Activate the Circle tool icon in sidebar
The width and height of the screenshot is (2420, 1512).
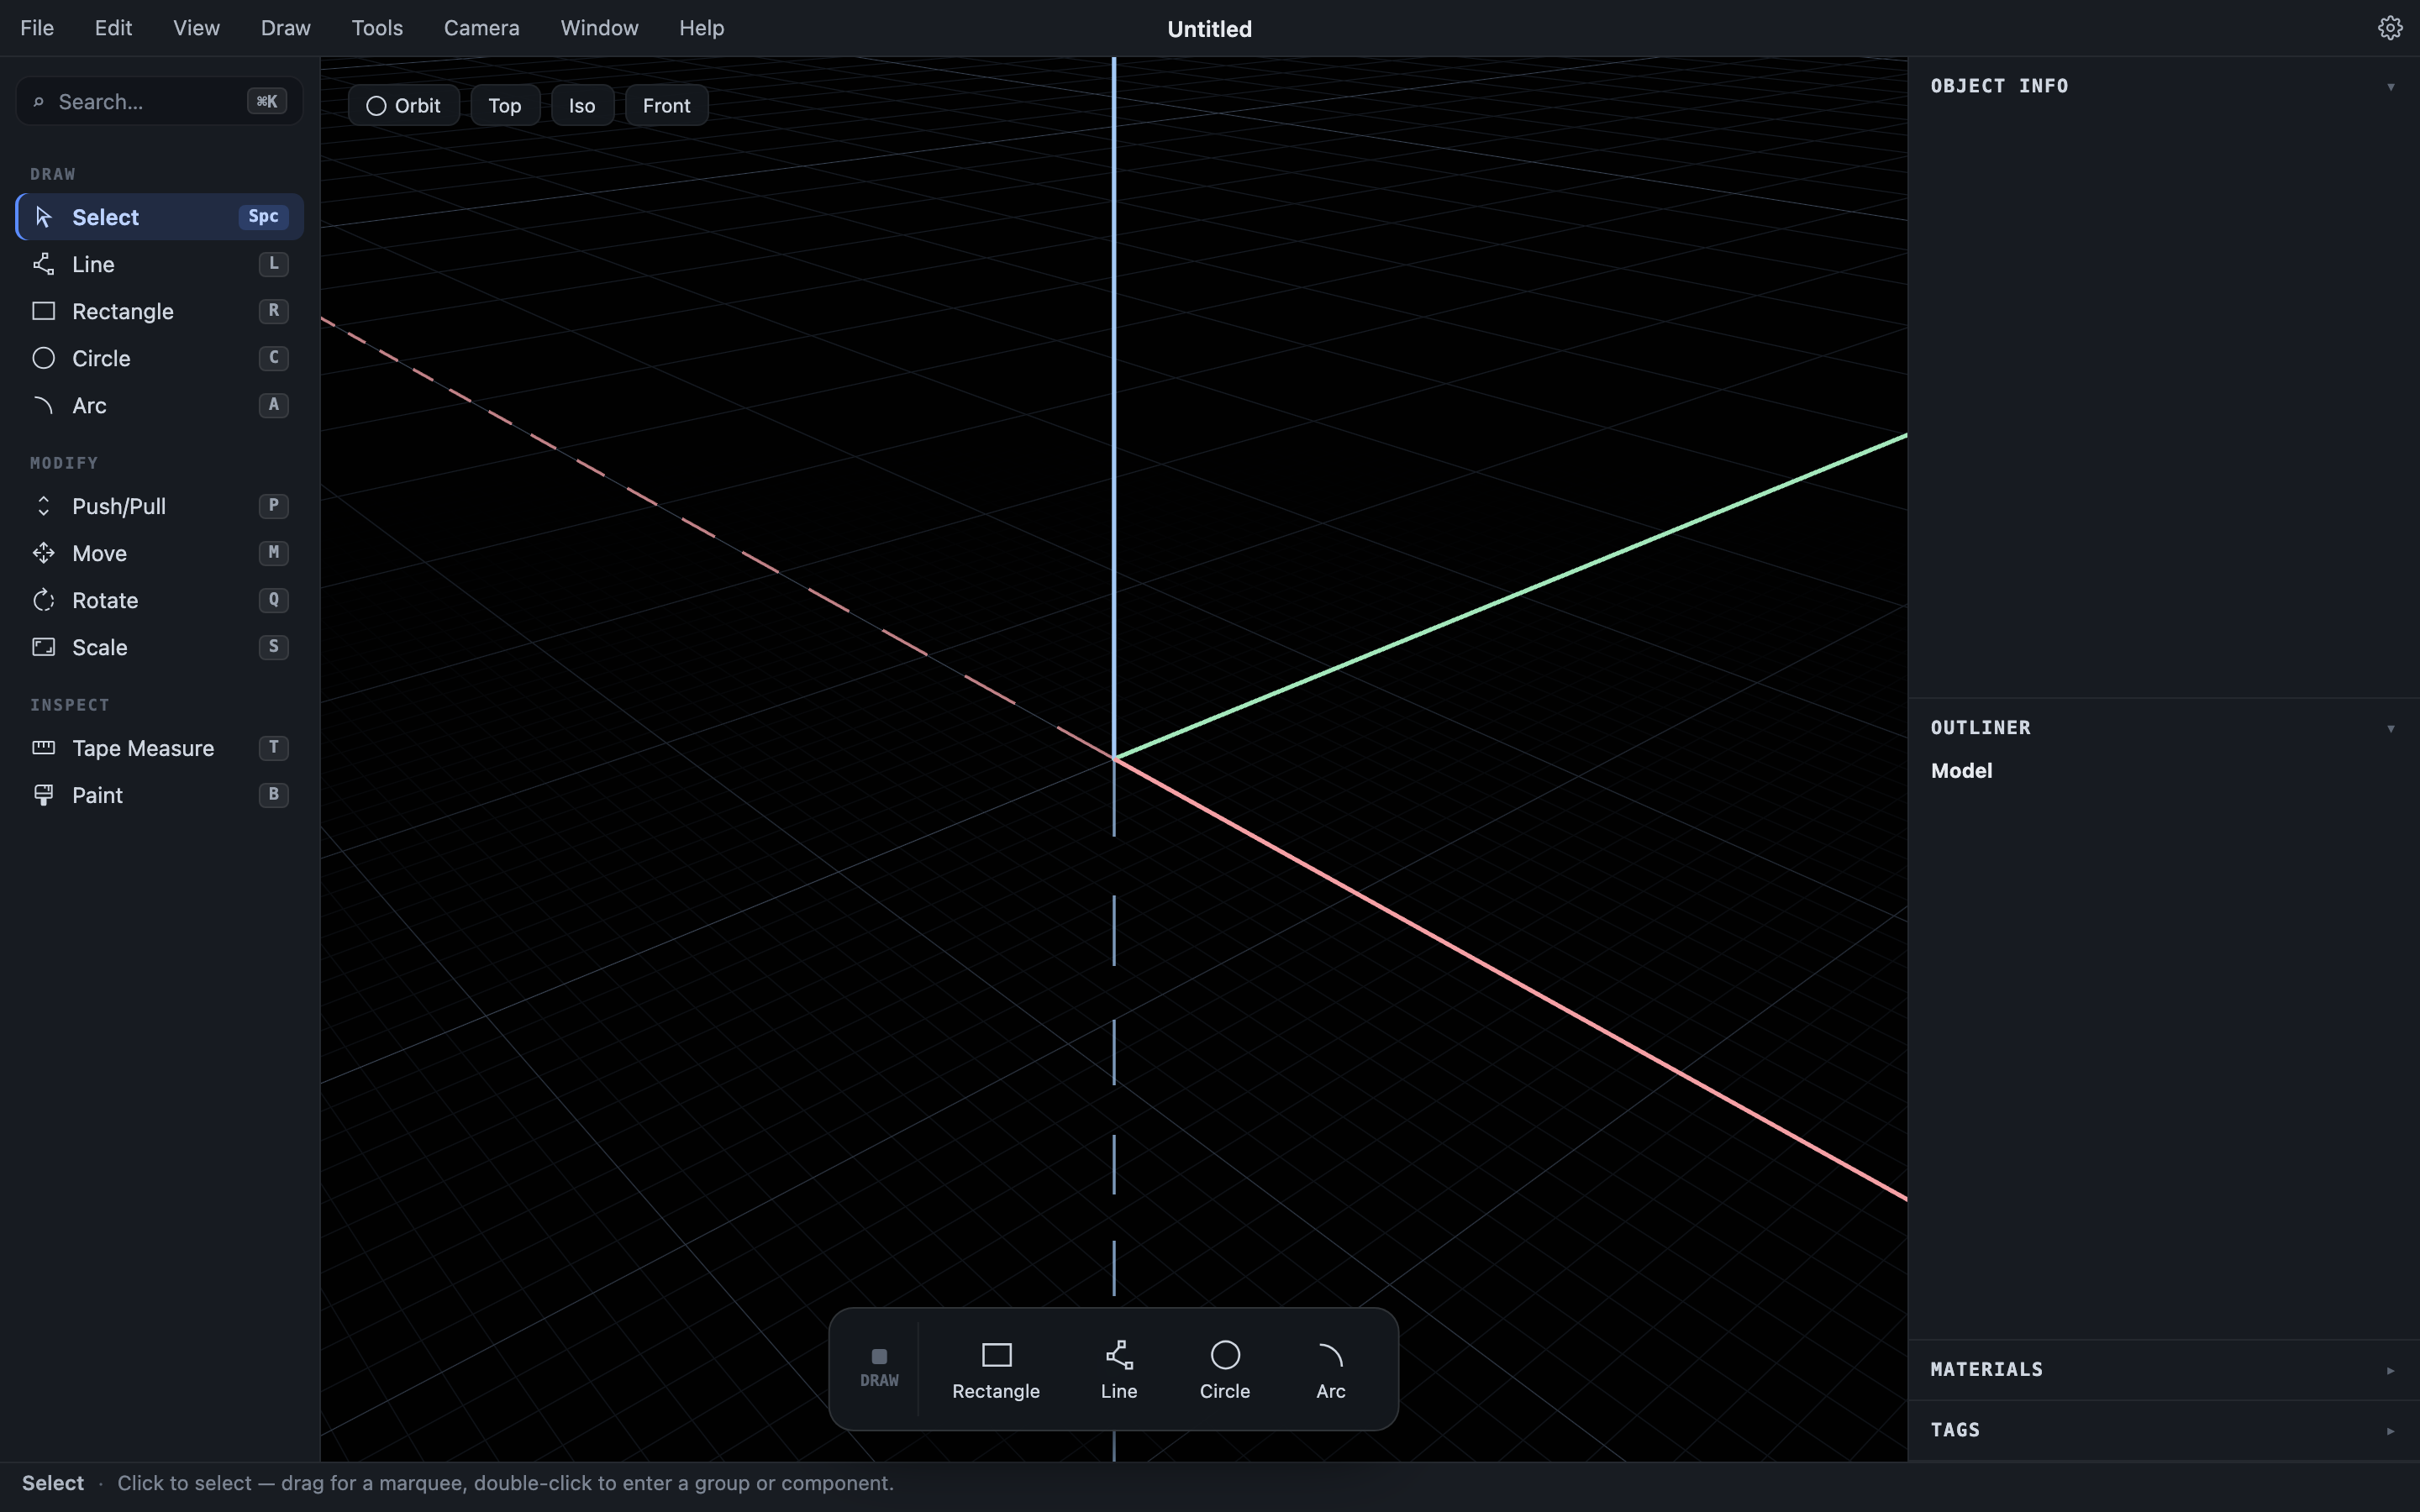pyautogui.click(x=43, y=358)
